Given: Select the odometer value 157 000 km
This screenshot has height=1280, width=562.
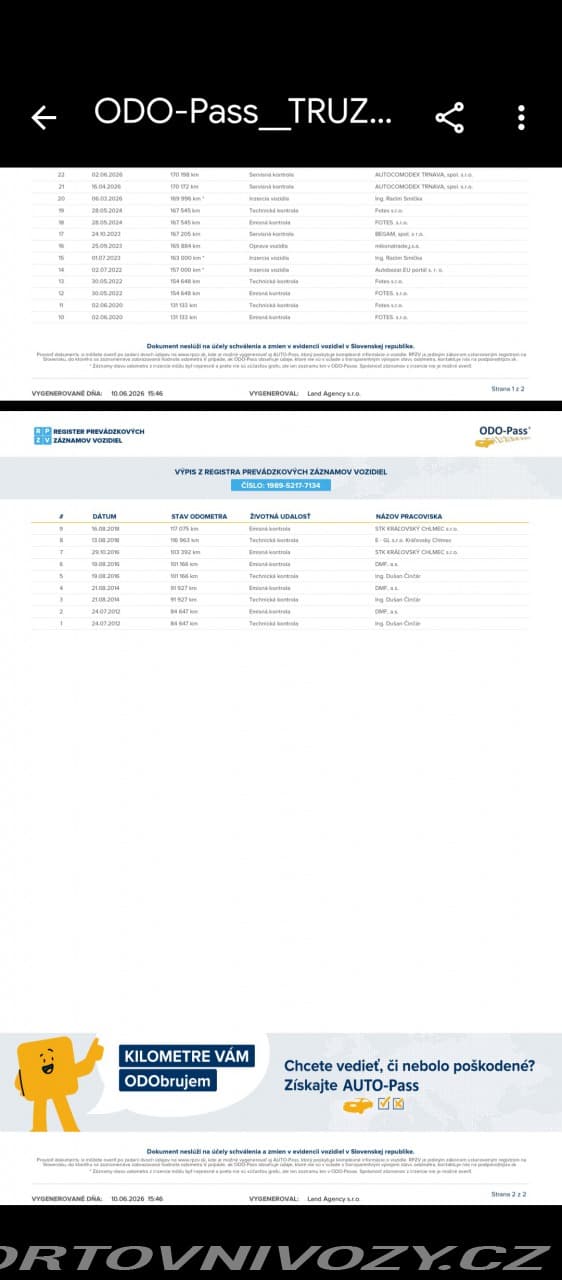Looking at the screenshot, I should click(x=187, y=270).
